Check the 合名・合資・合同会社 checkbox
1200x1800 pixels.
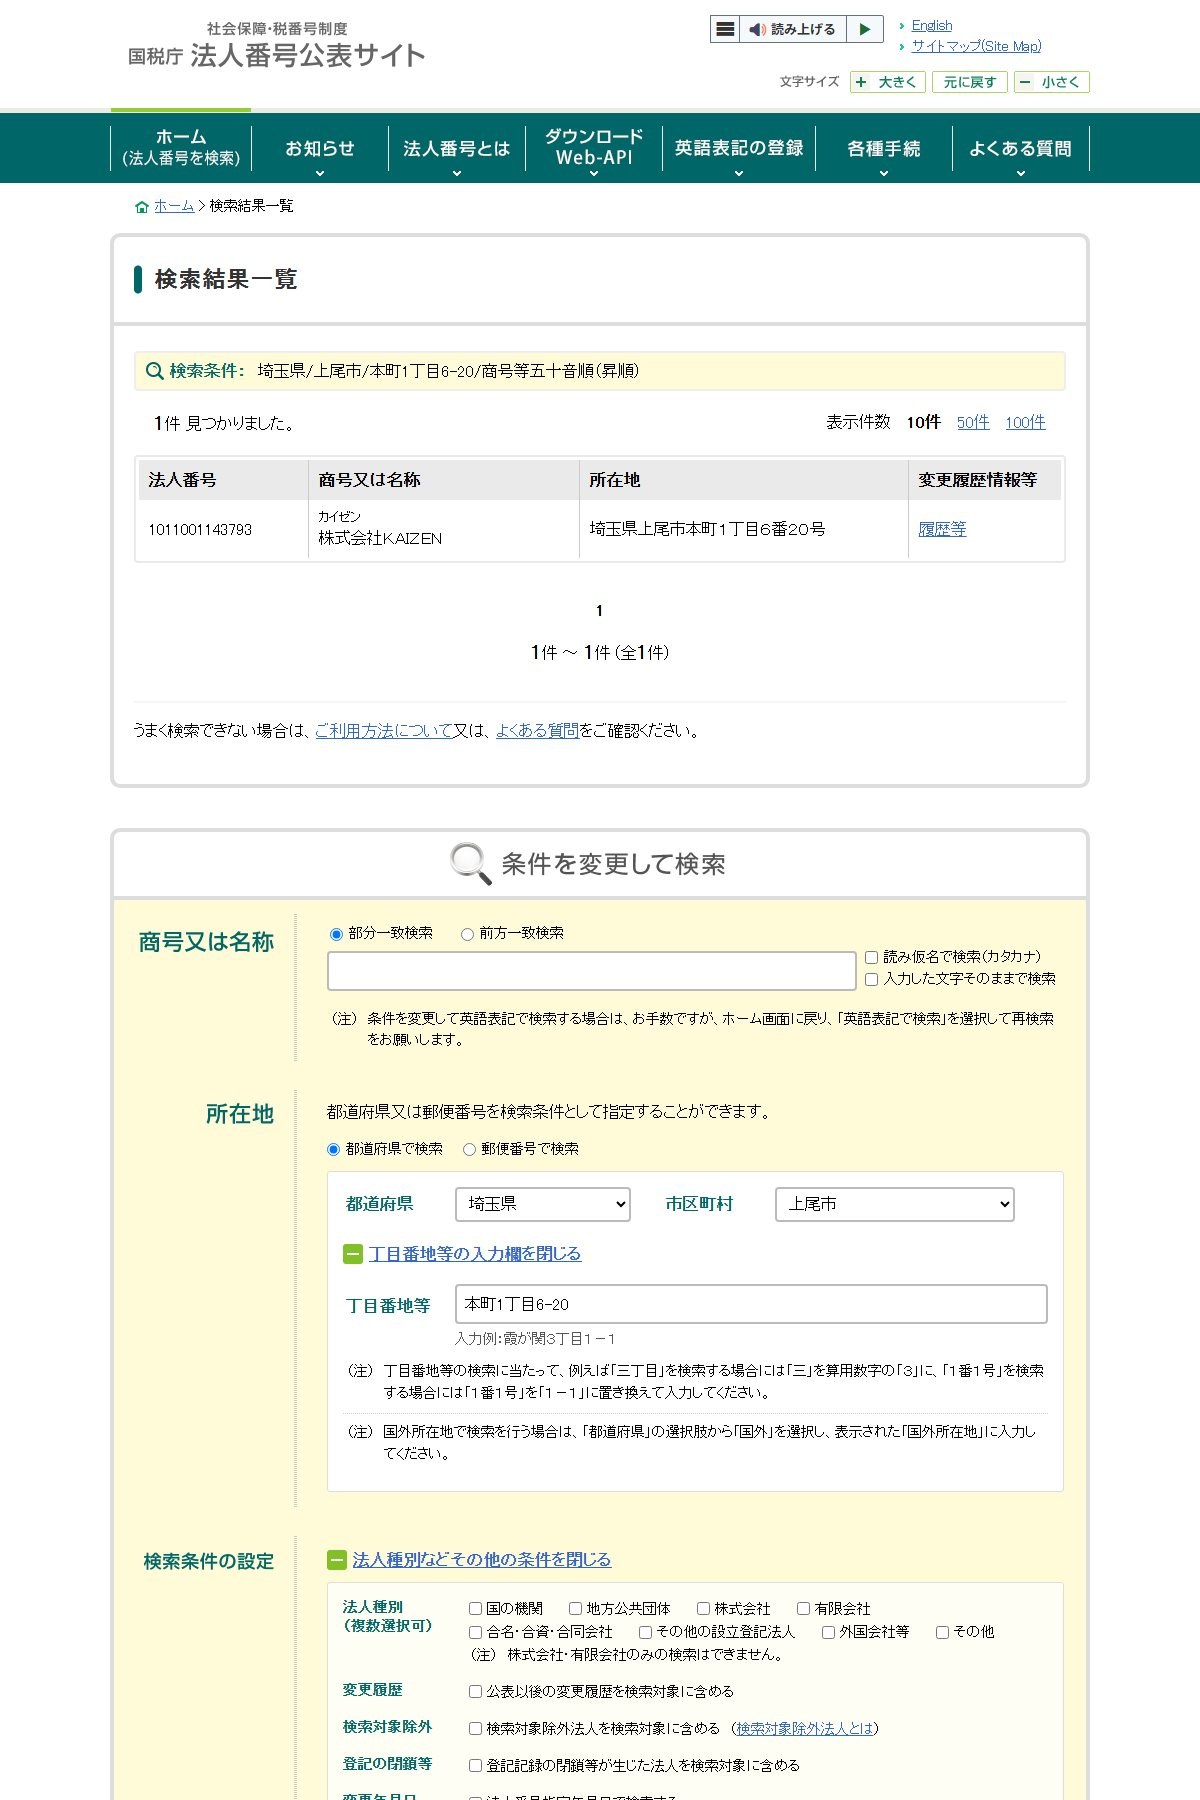point(476,1633)
